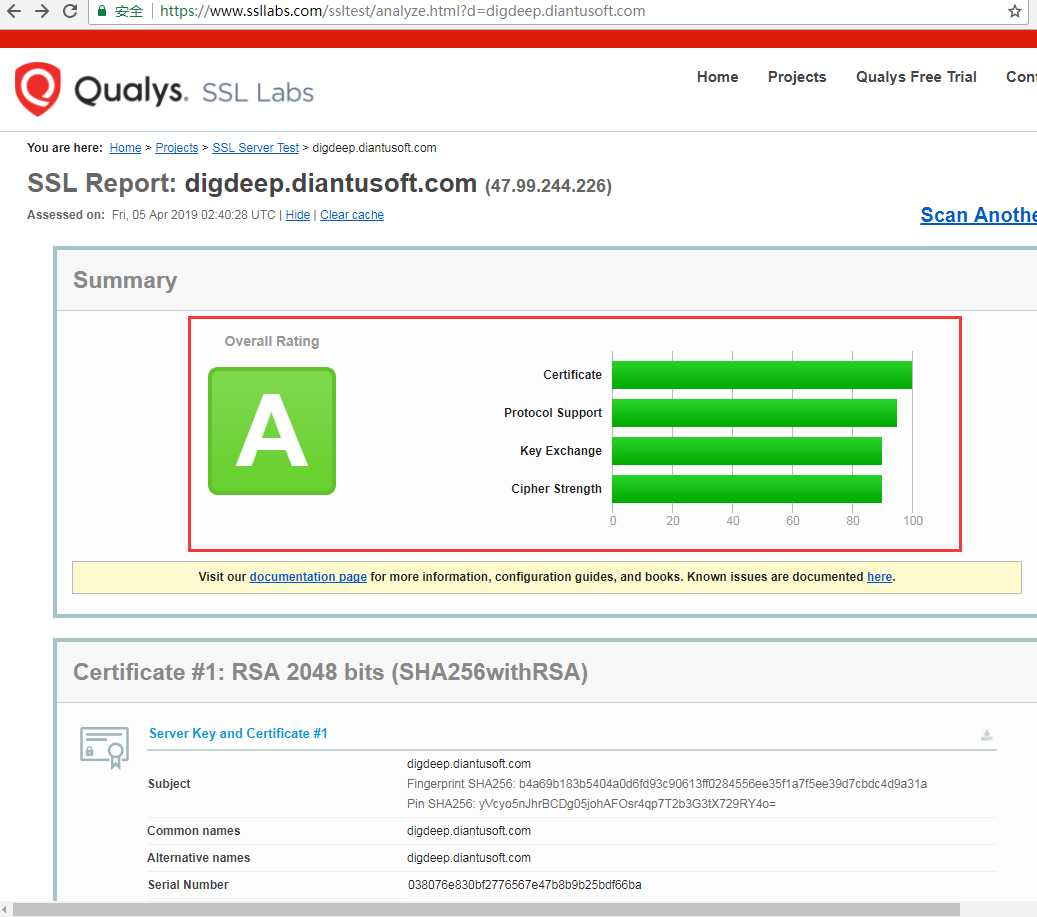Click the Server Key and Certificate #1 heading

(x=238, y=733)
